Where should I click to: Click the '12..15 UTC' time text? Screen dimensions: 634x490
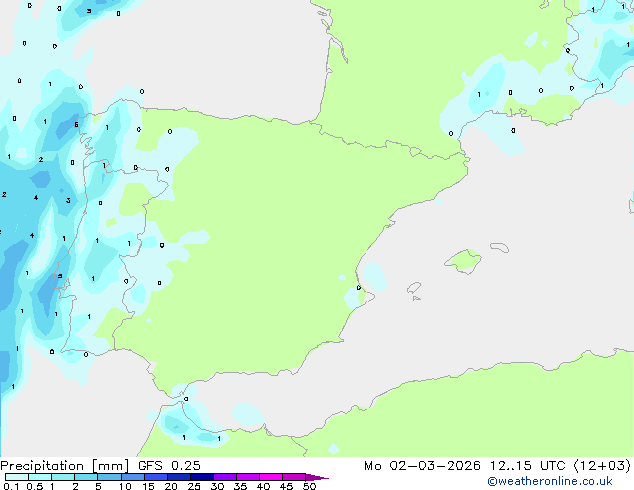[x=527, y=466]
